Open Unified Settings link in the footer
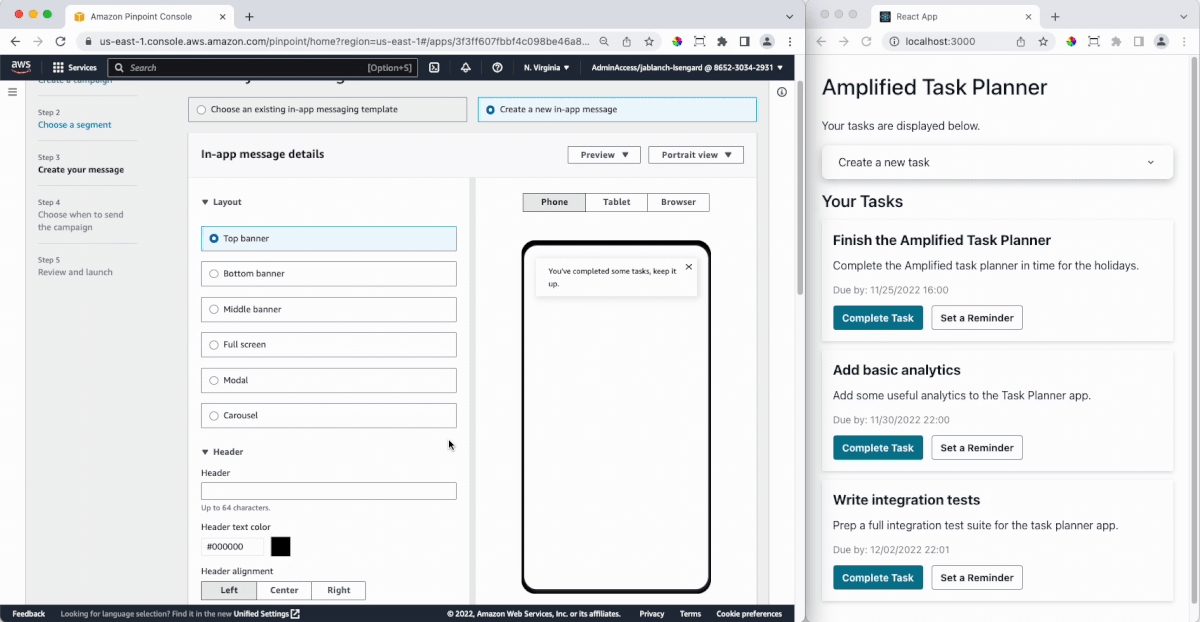Viewport: 1200px width, 622px height. 267,614
